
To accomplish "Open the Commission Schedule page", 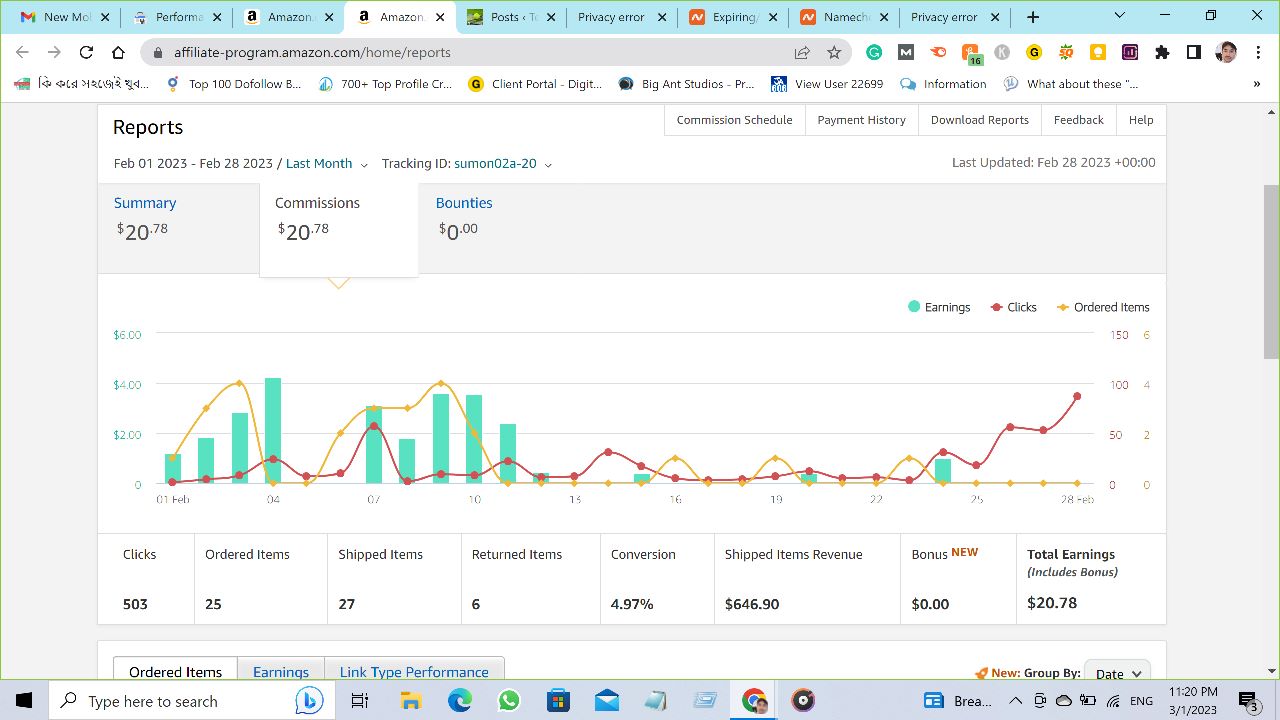I will click(734, 120).
